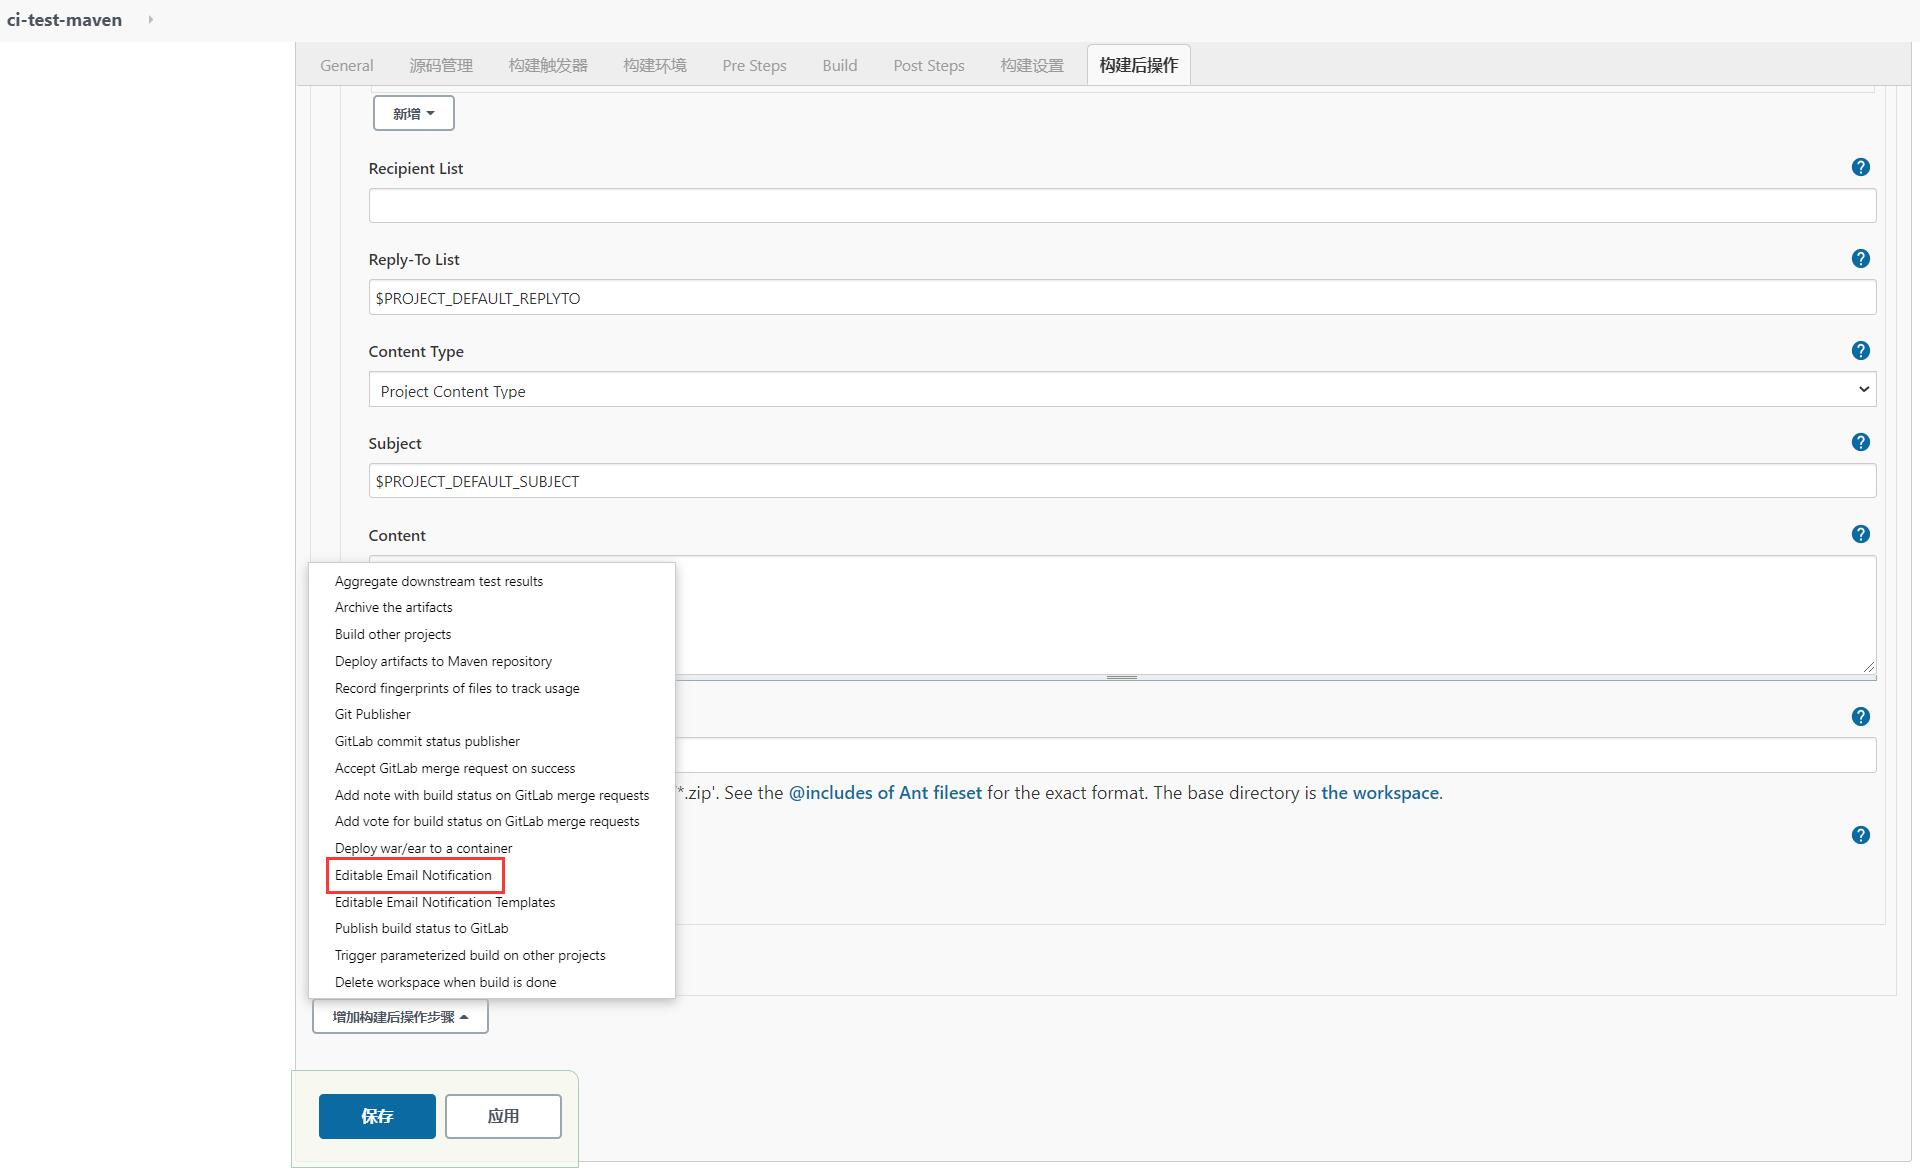The image size is (1920, 1174).
Task: Click into the Recipient List input field
Action: pyautogui.click(x=1121, y=206)
